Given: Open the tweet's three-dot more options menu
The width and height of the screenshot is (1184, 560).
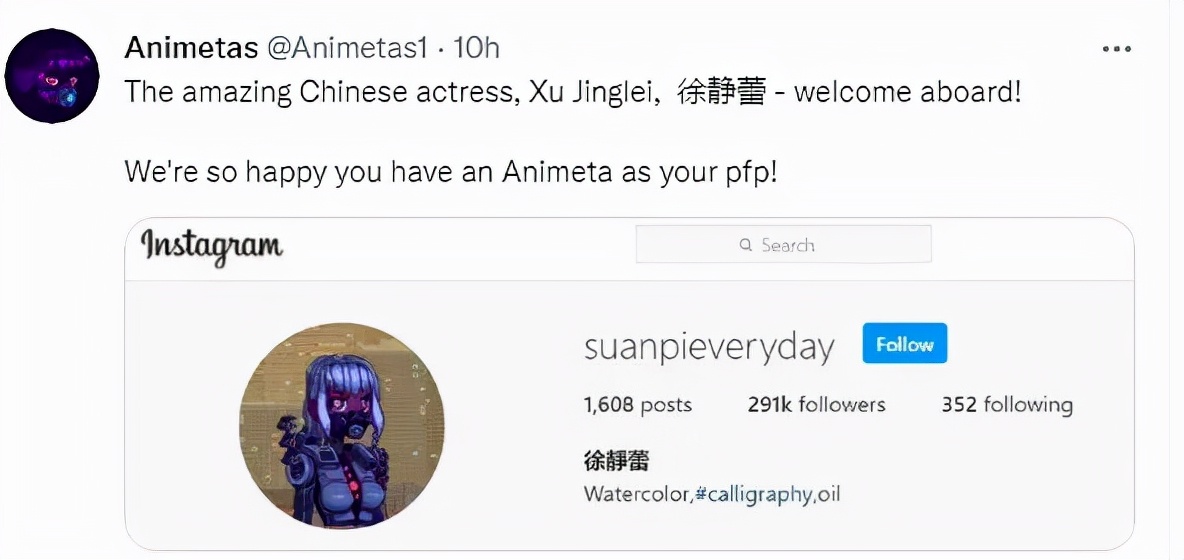Looking at the screenshot, I should (x=1117, y=49).
